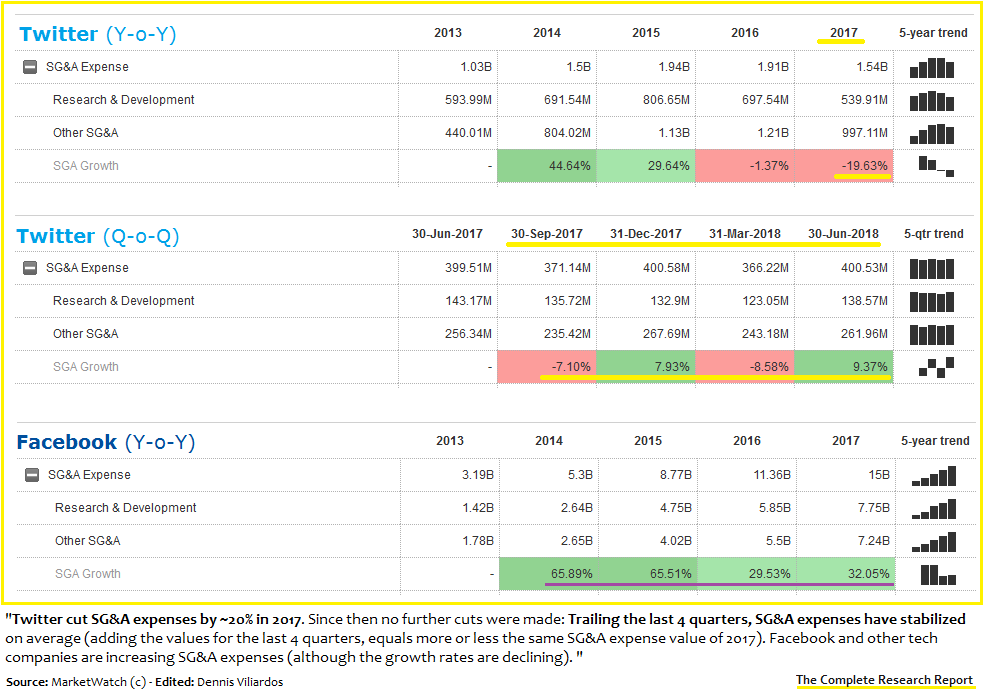Click the 5-qtr trend column header
The image size is (984, 695).
tap(933, 234)
